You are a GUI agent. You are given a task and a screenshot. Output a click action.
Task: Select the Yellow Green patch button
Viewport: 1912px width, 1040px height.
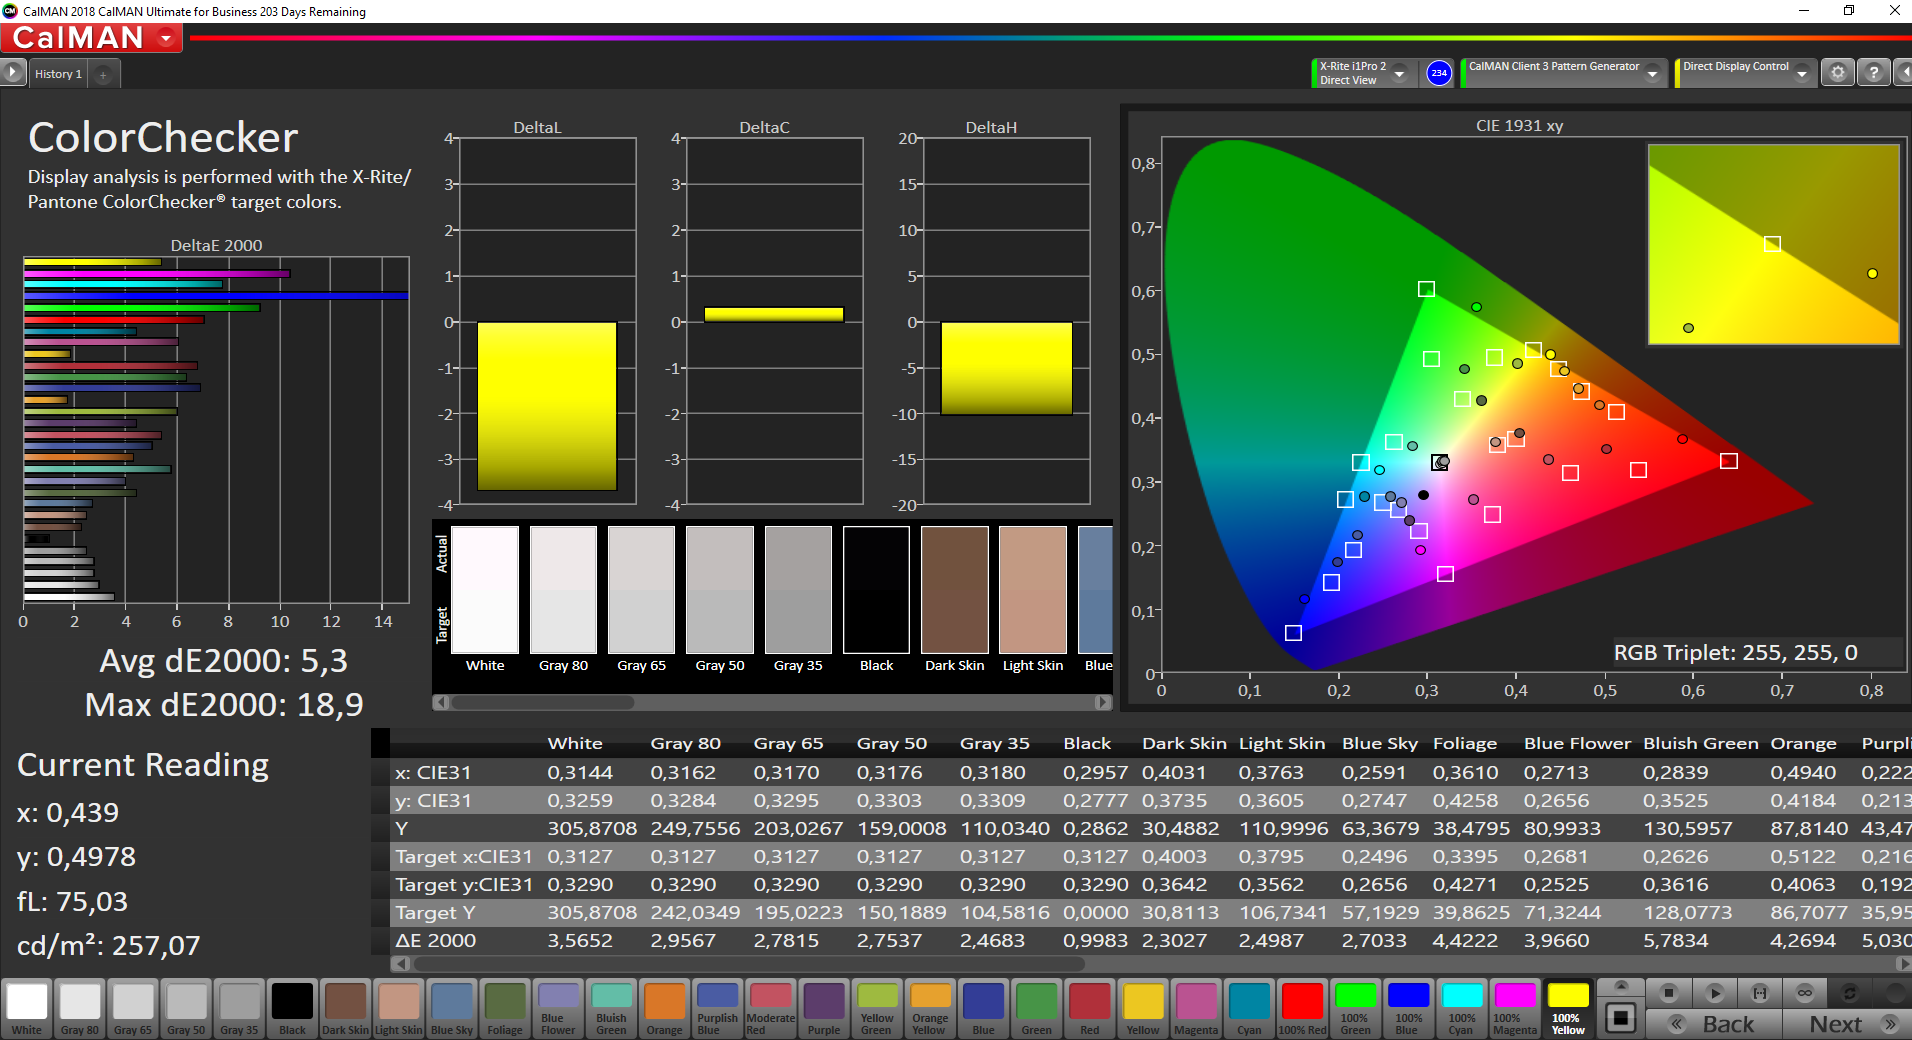click(877, 1009)
